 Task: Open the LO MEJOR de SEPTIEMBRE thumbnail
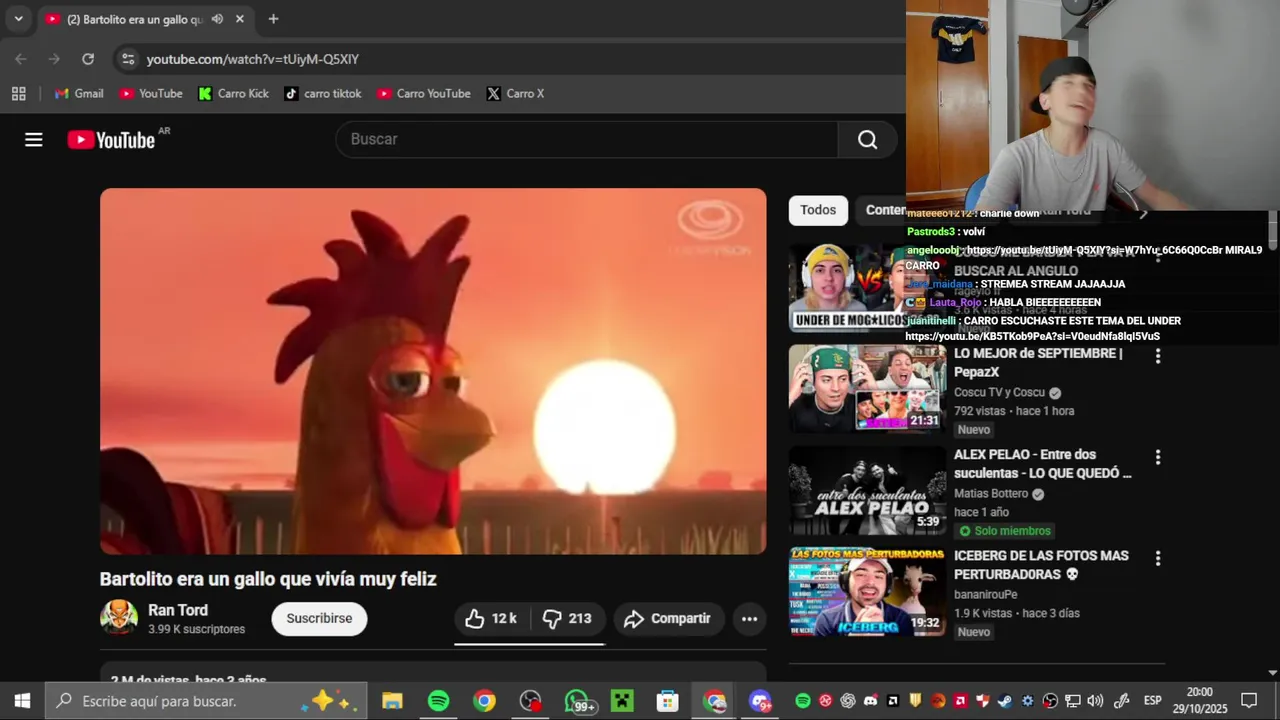[867, 389]
